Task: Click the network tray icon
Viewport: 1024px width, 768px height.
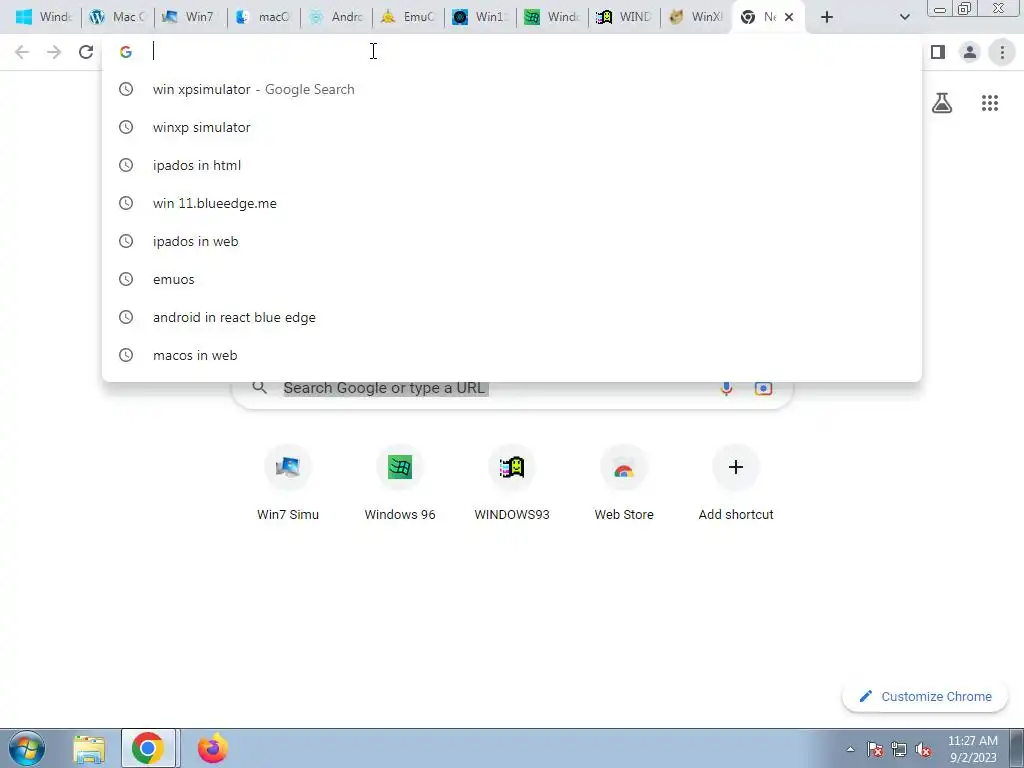Action: (899, 750)
